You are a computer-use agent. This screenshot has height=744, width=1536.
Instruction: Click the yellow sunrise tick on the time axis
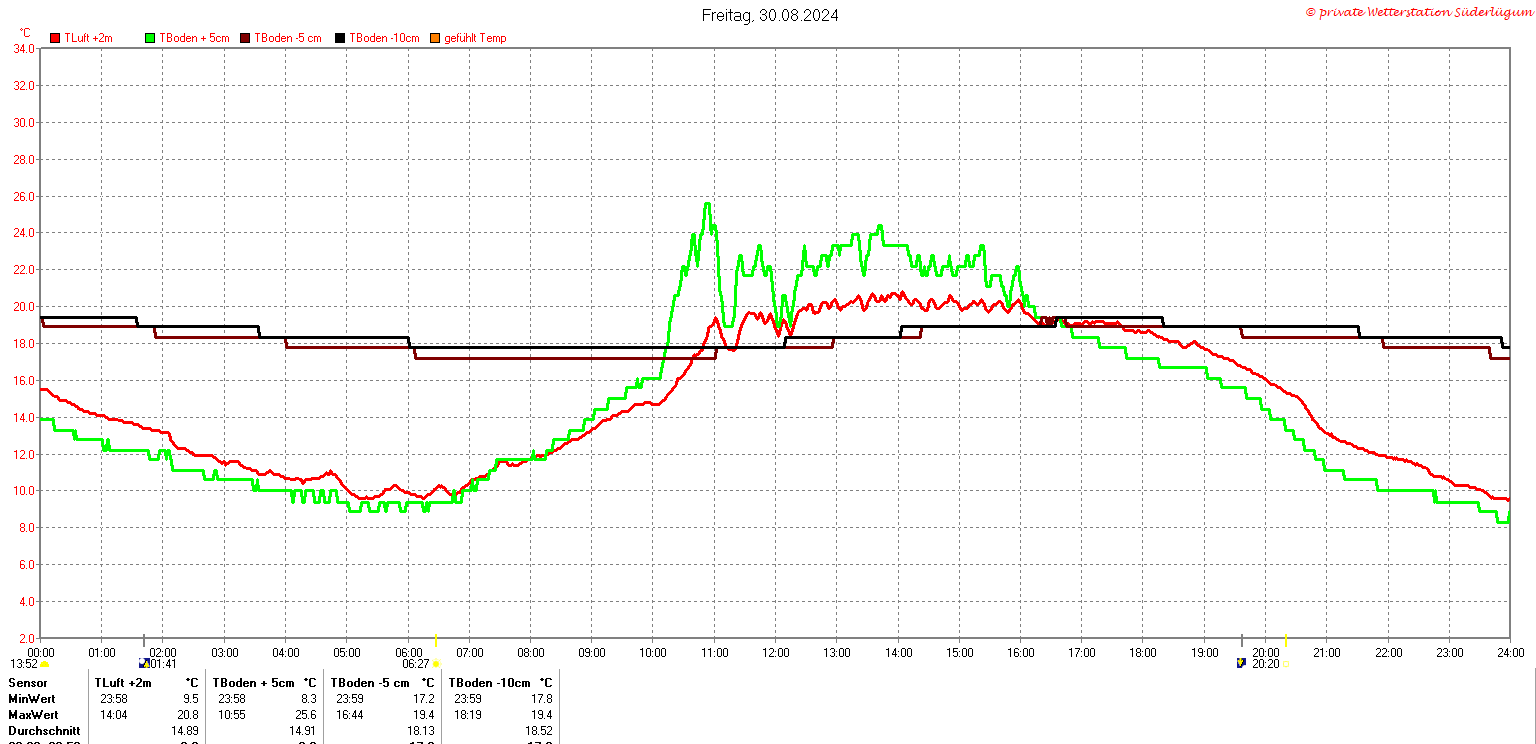pos(436,640)
